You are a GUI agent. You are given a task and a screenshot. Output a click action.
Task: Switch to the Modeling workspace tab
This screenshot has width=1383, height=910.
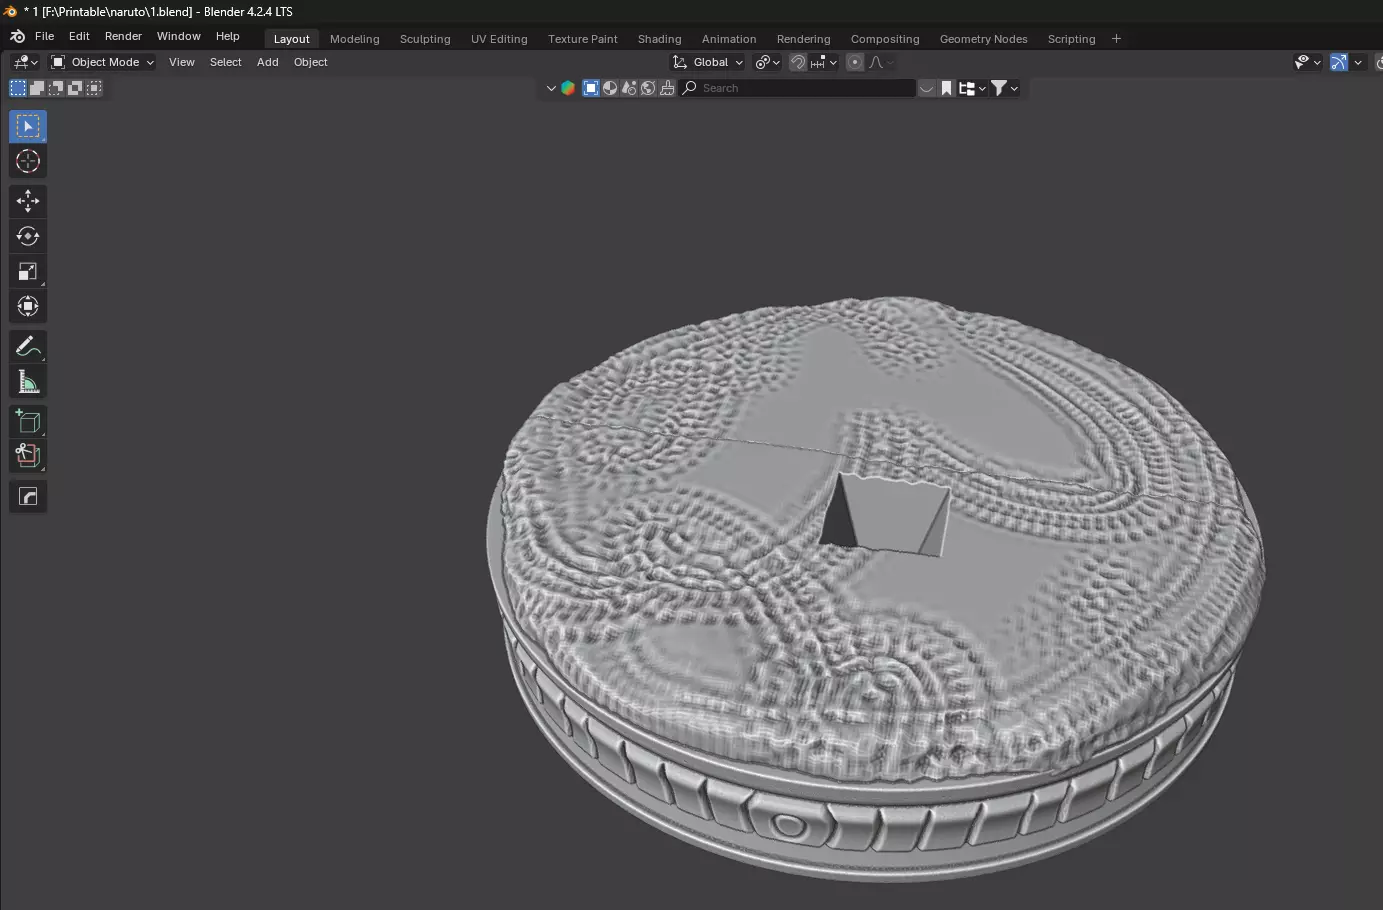click(354, 39)
